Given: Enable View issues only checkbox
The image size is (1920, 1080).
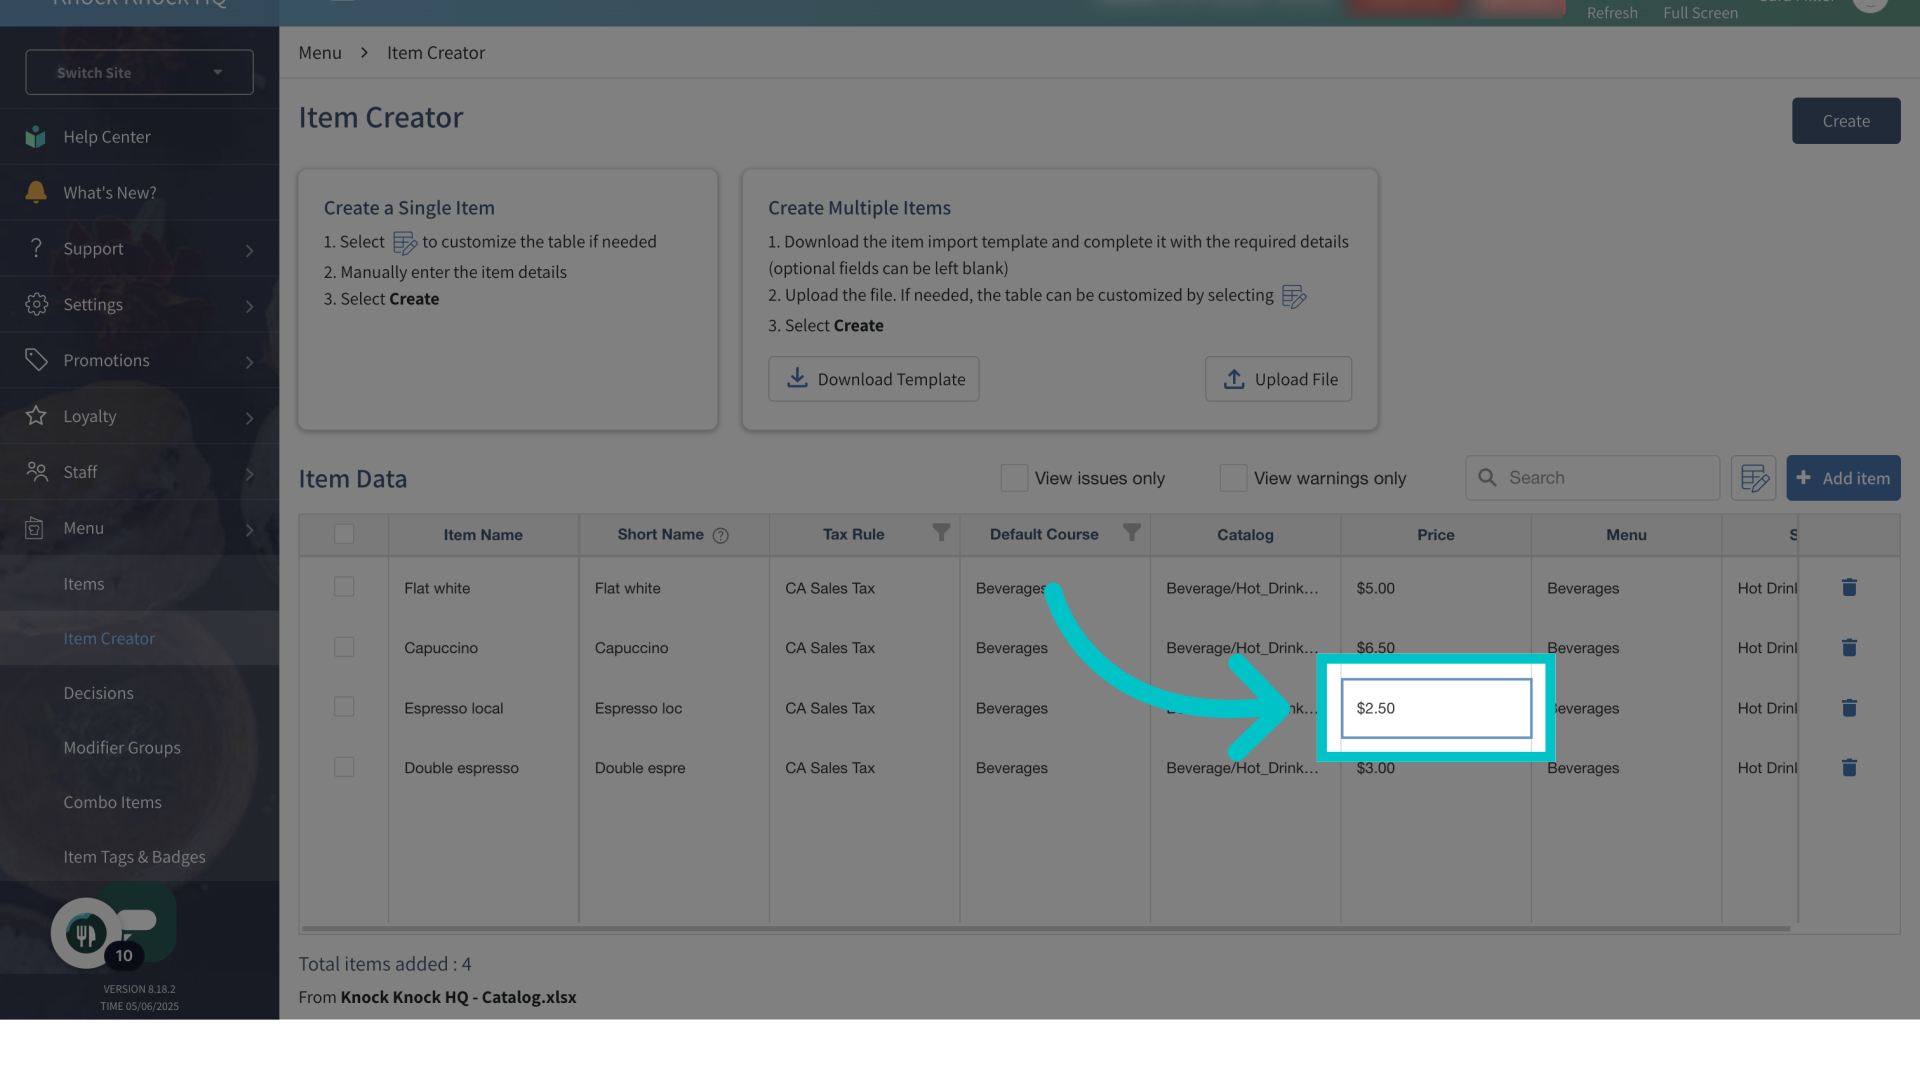Looking at the screenshot, I should pyautogui.click(x=1014, y=478).
